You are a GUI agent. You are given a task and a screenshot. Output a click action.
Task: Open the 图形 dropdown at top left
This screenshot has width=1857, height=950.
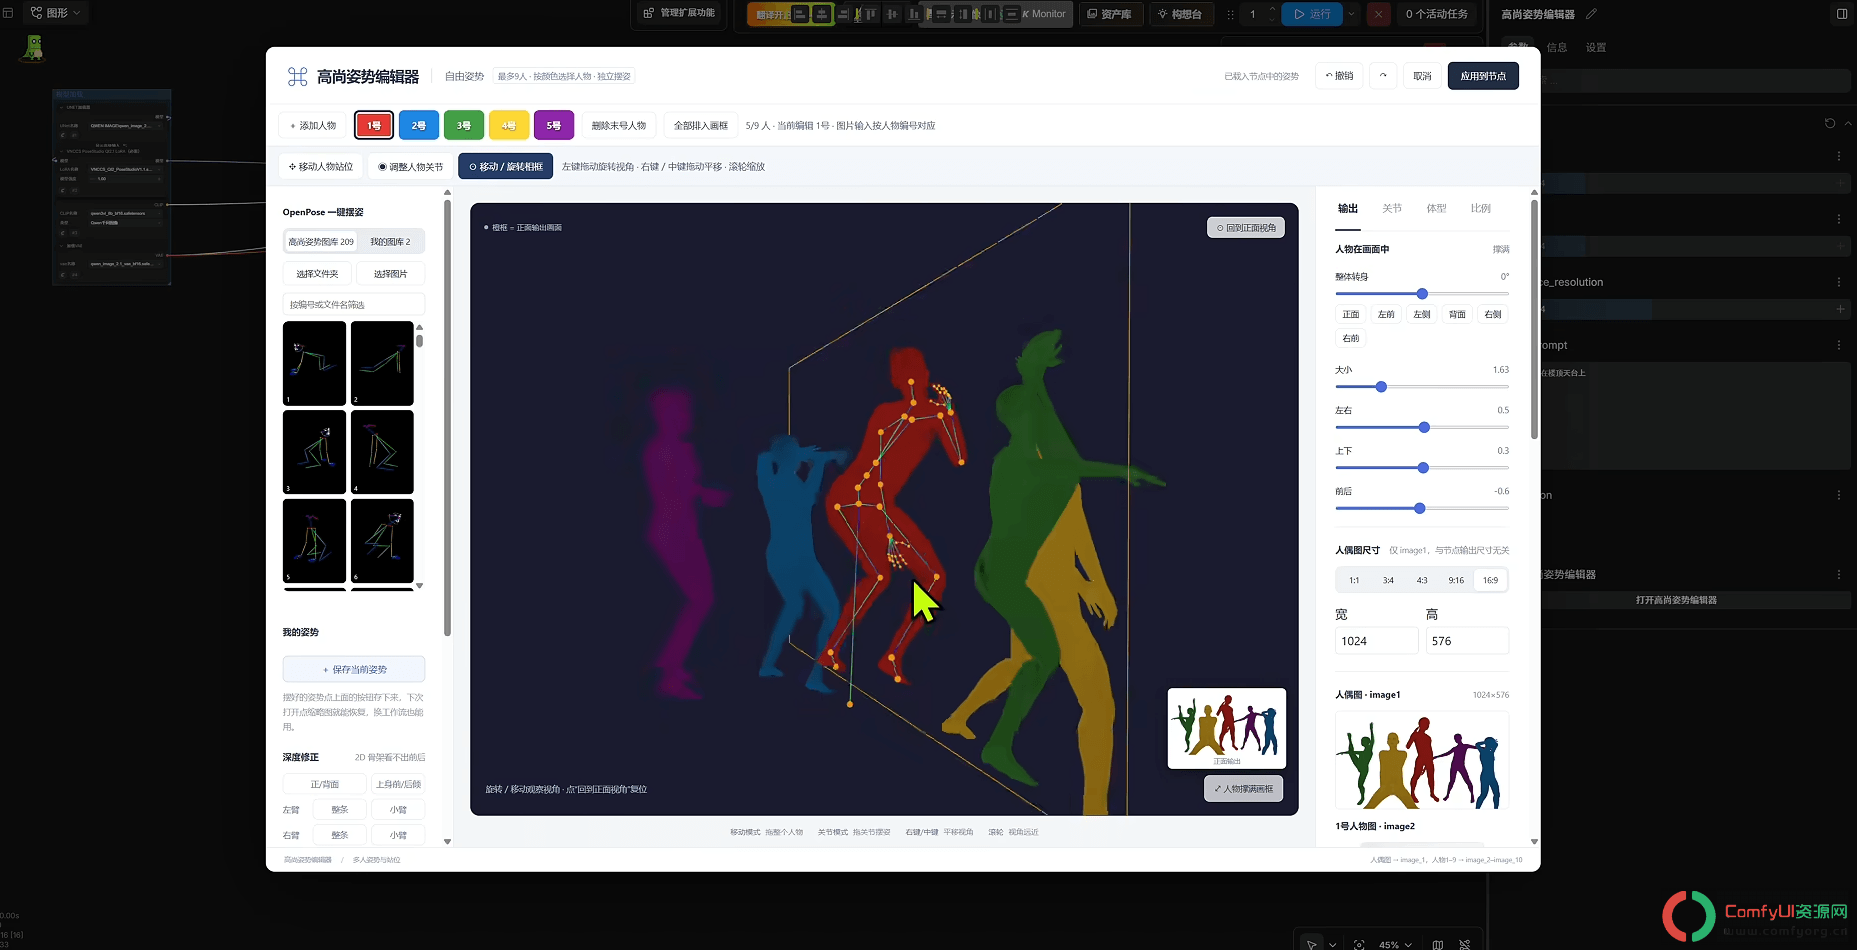coord(56,13)
